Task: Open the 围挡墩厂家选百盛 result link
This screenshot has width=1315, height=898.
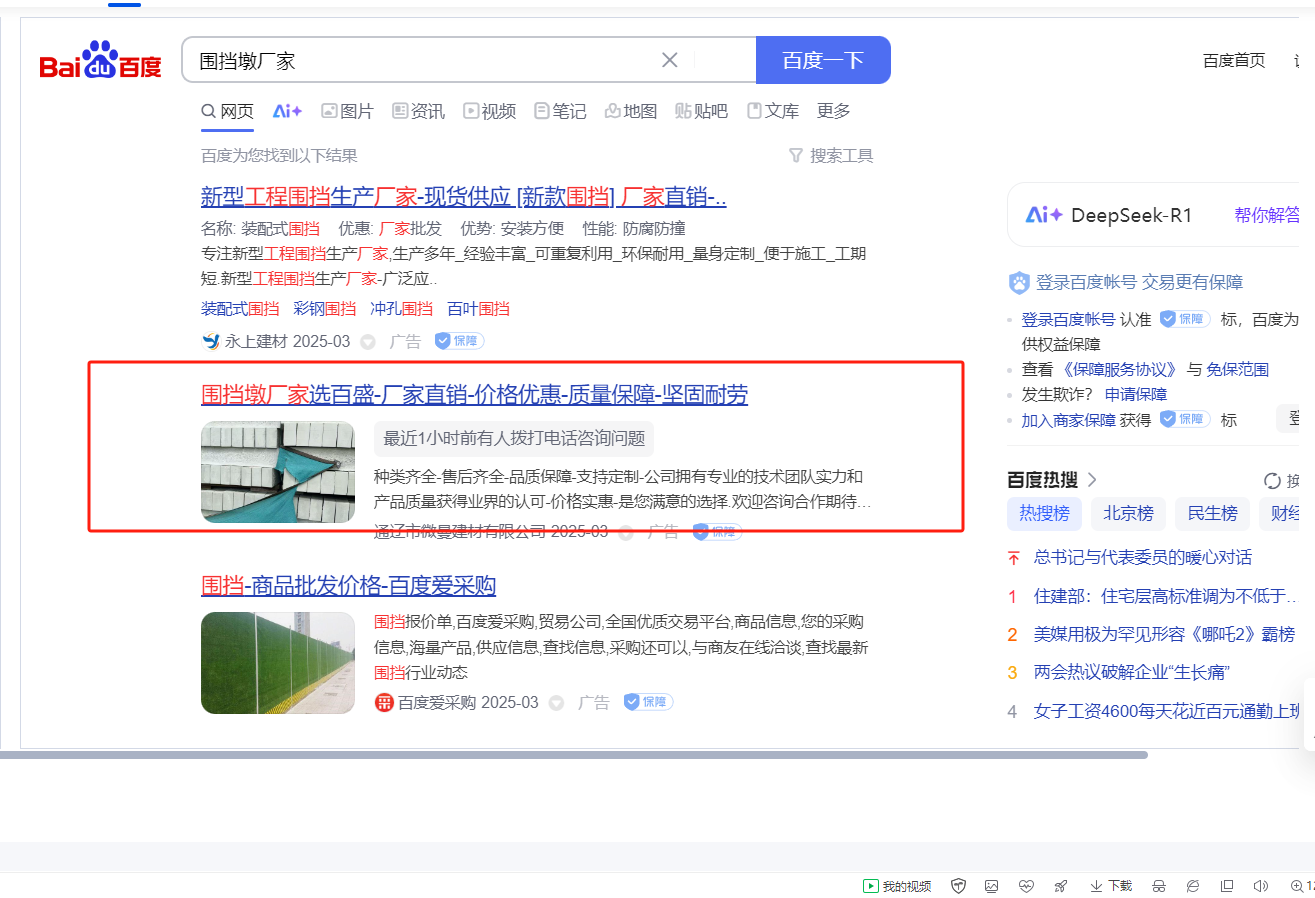Action: coord(474,395)
